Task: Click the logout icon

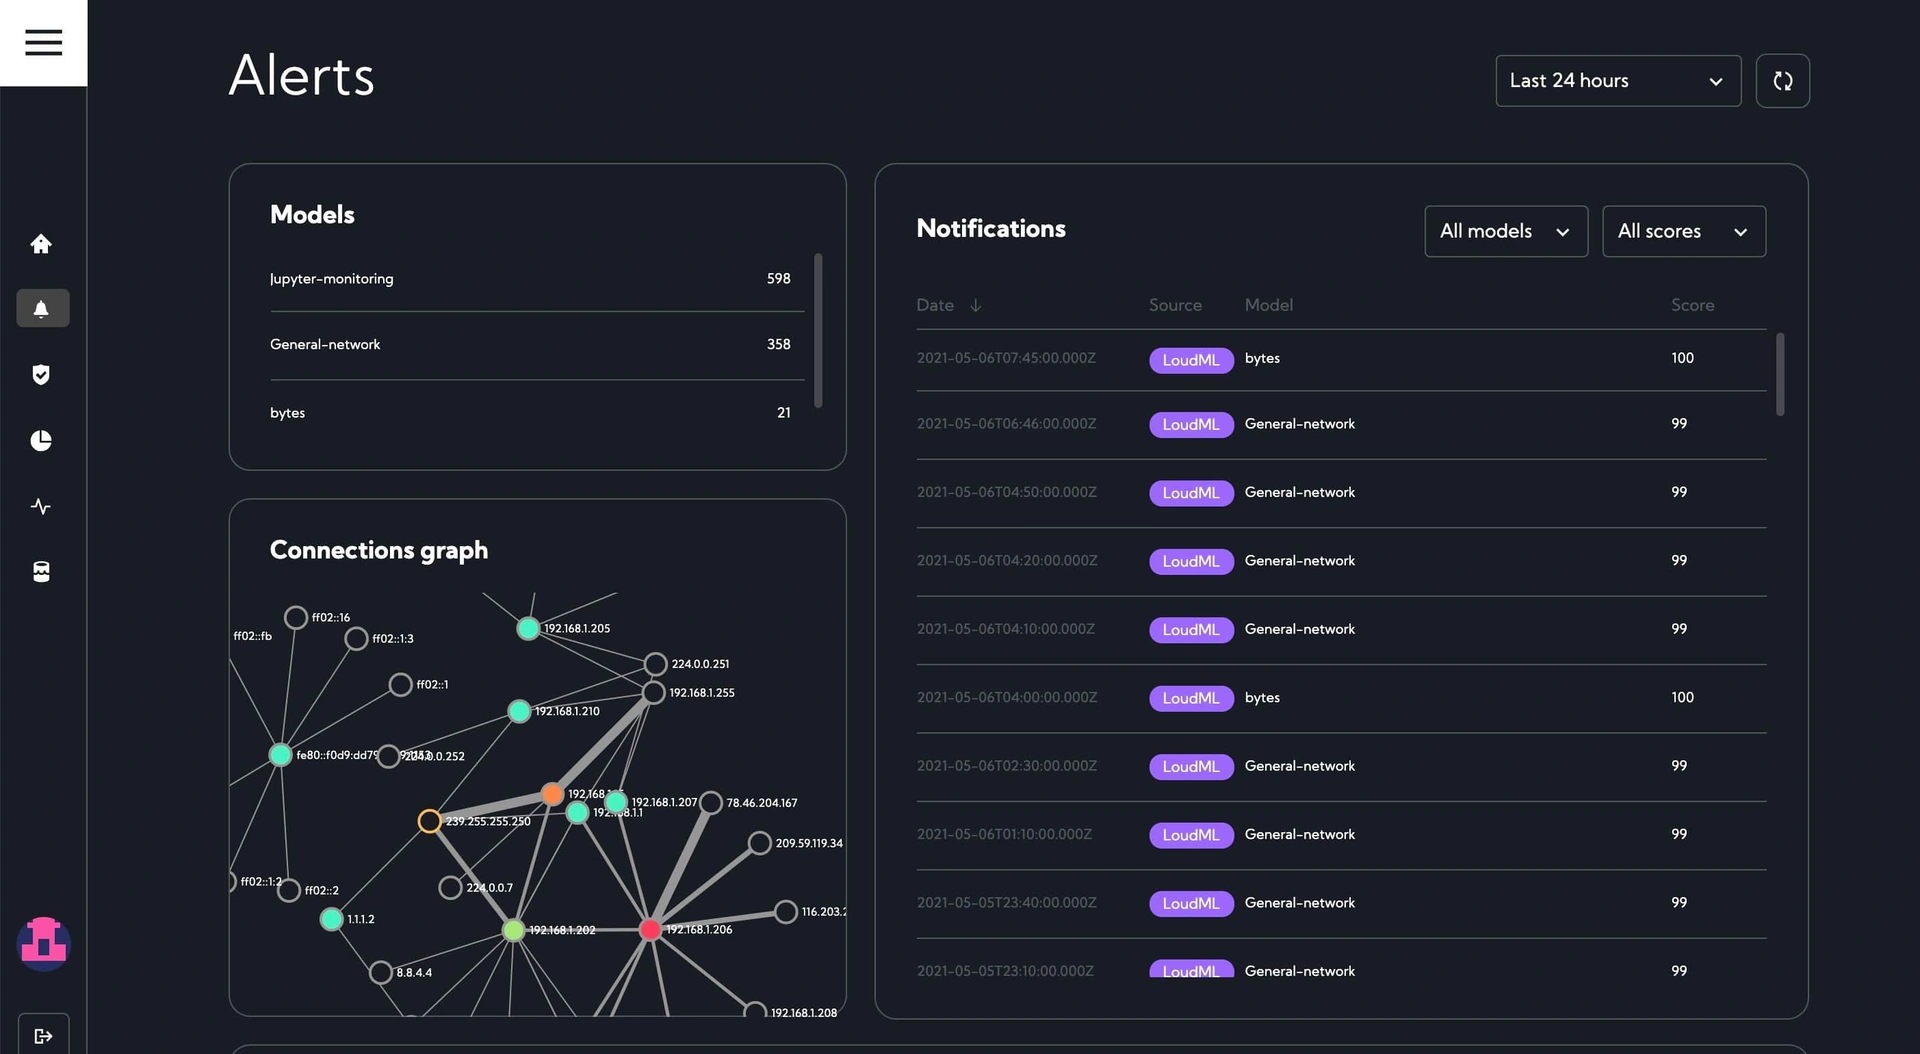Action: [x=43, y=1035]
